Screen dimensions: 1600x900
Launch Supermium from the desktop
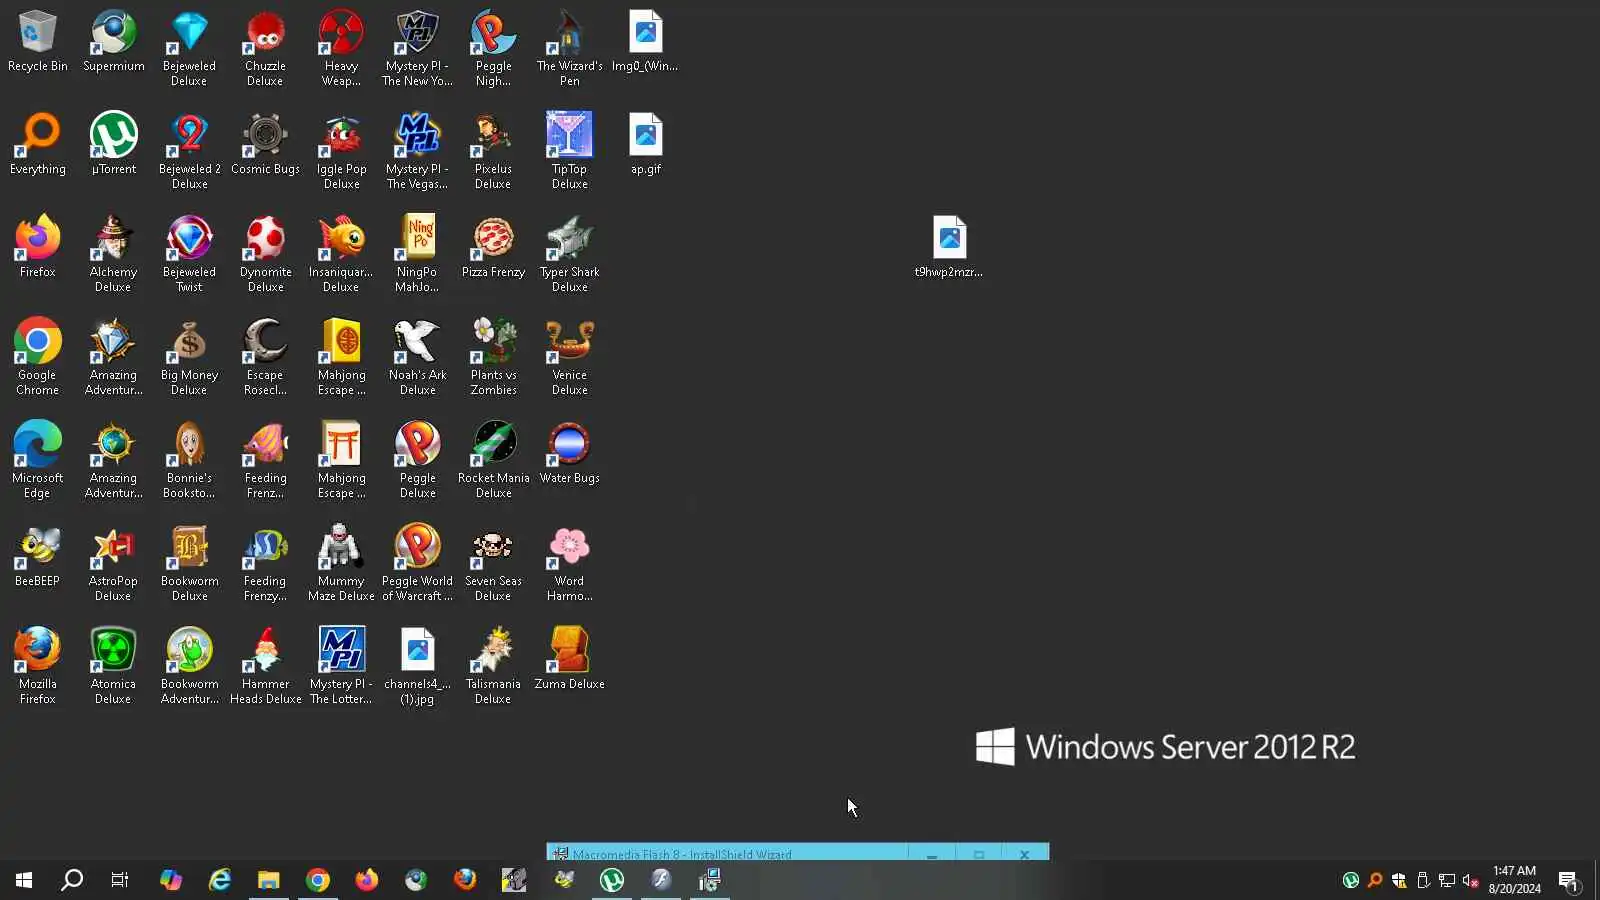114,41
